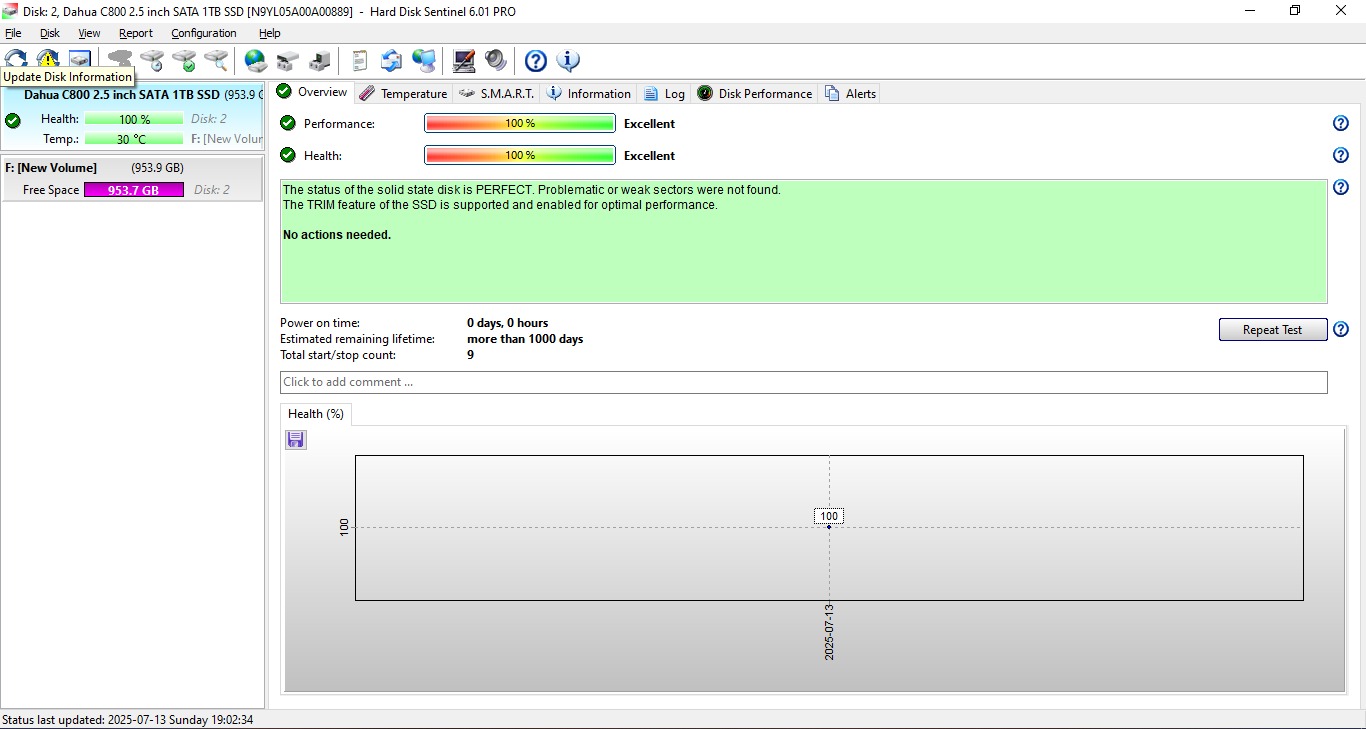The height and width of the screenshot is (729, 1366).
Task: Click the blue info bubble toolbar icon
Action: (568, 61)
